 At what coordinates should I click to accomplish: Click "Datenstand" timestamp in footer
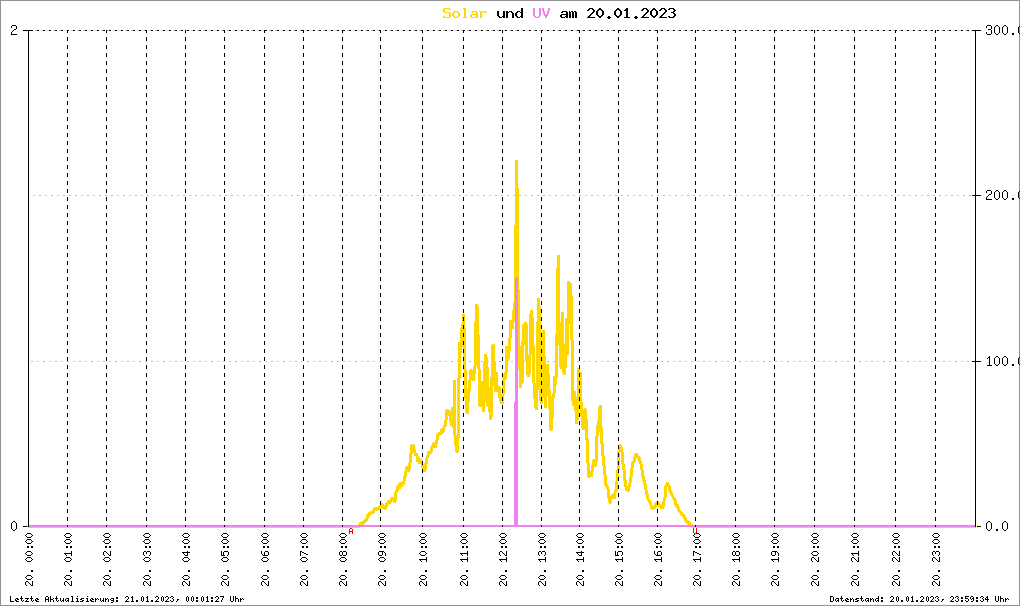point(919,599)
